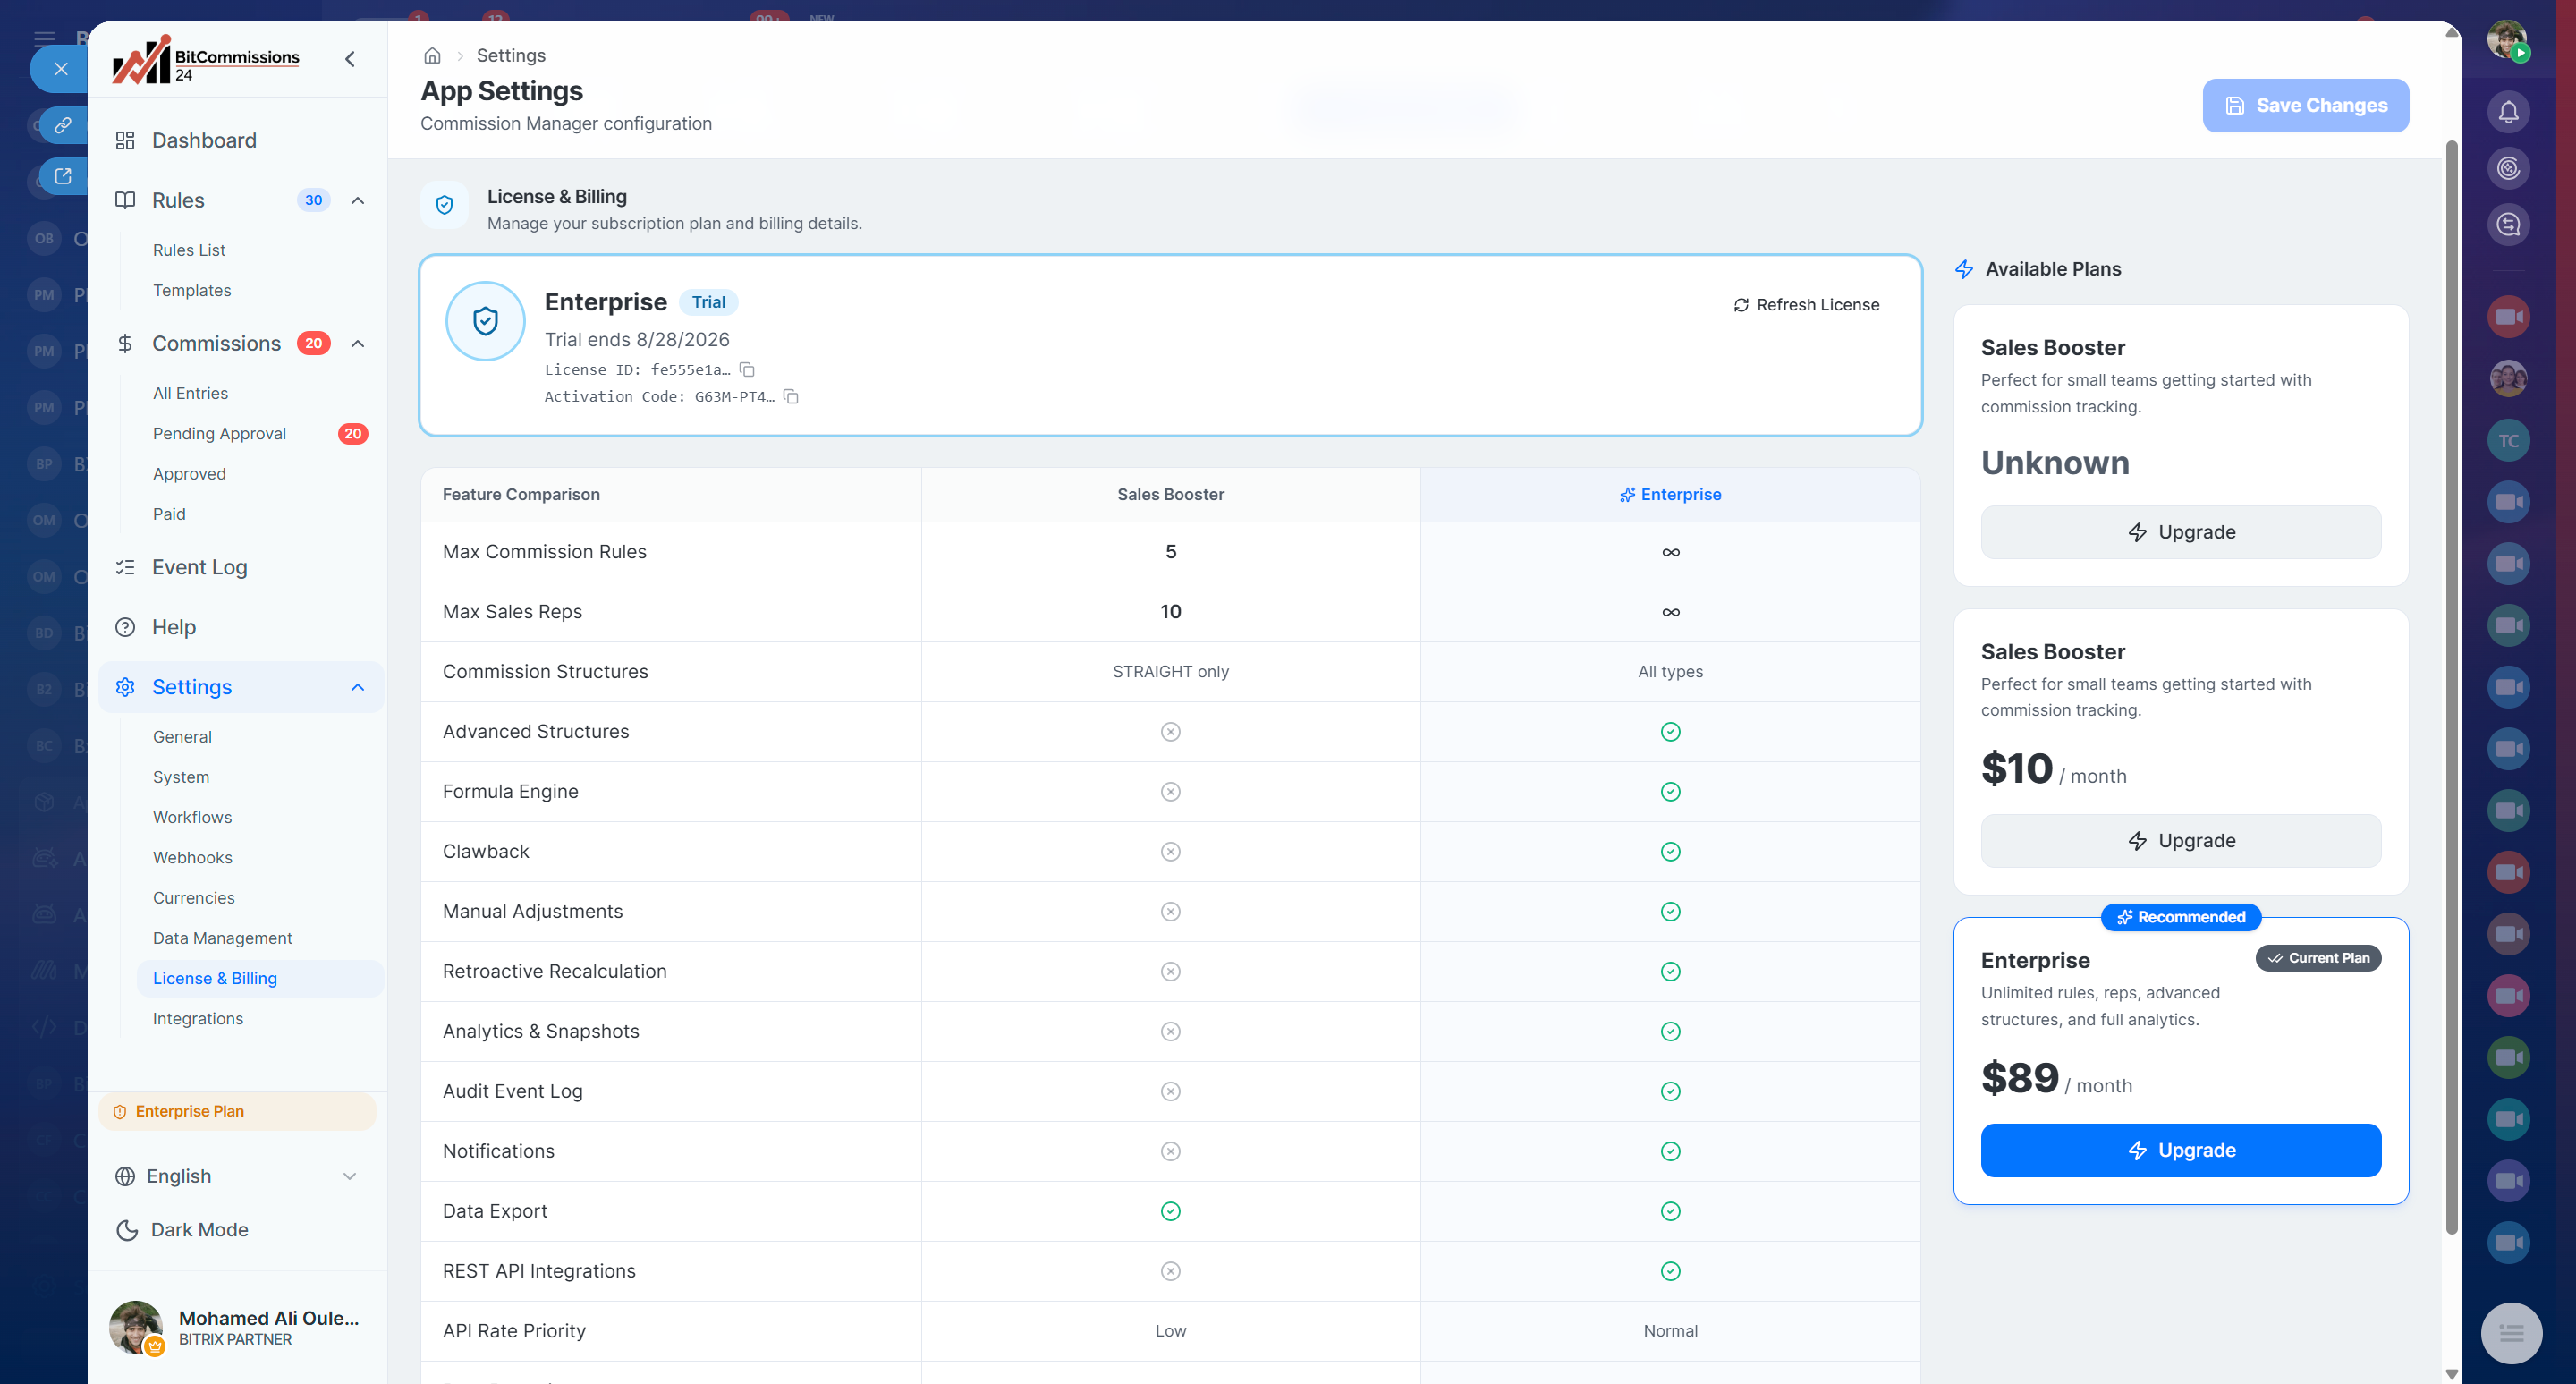Screen dimensions: 2576x1384
Task: Open the TC contact avatar
Action: (x=2509, y=441)
